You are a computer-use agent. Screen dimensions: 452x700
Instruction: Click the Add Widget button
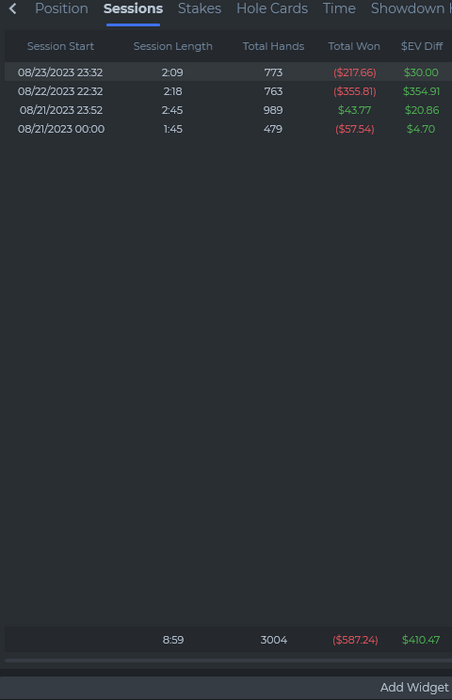tap(414, 688)
